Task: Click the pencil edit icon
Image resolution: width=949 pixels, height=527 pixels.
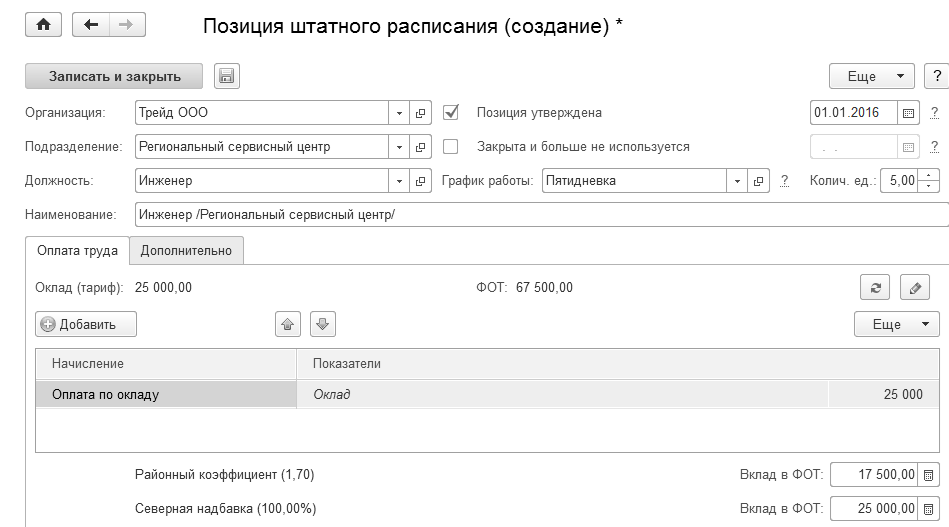Action: [x=915, y=288]
